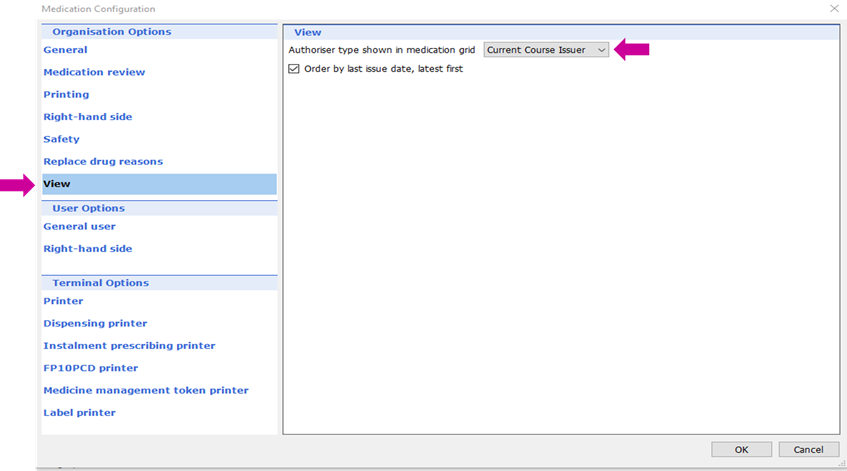
Task: Open General organisation options
Action: [65, 50]
